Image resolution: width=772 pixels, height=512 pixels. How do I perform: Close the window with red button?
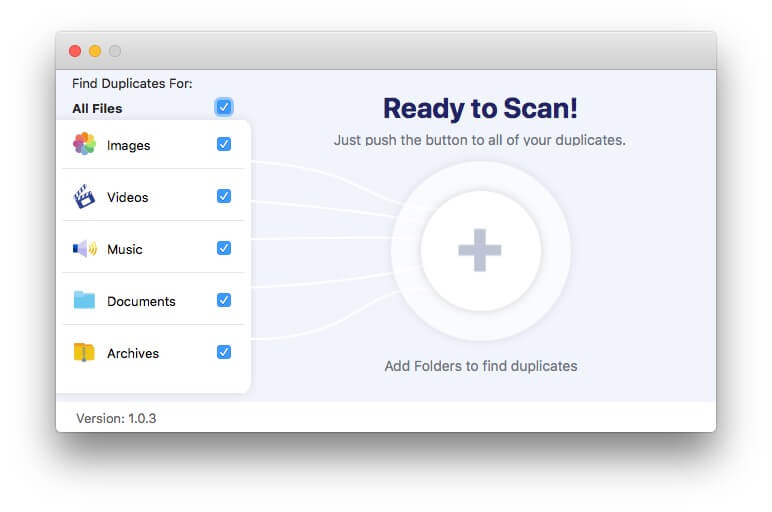click(x=75, y=51)
